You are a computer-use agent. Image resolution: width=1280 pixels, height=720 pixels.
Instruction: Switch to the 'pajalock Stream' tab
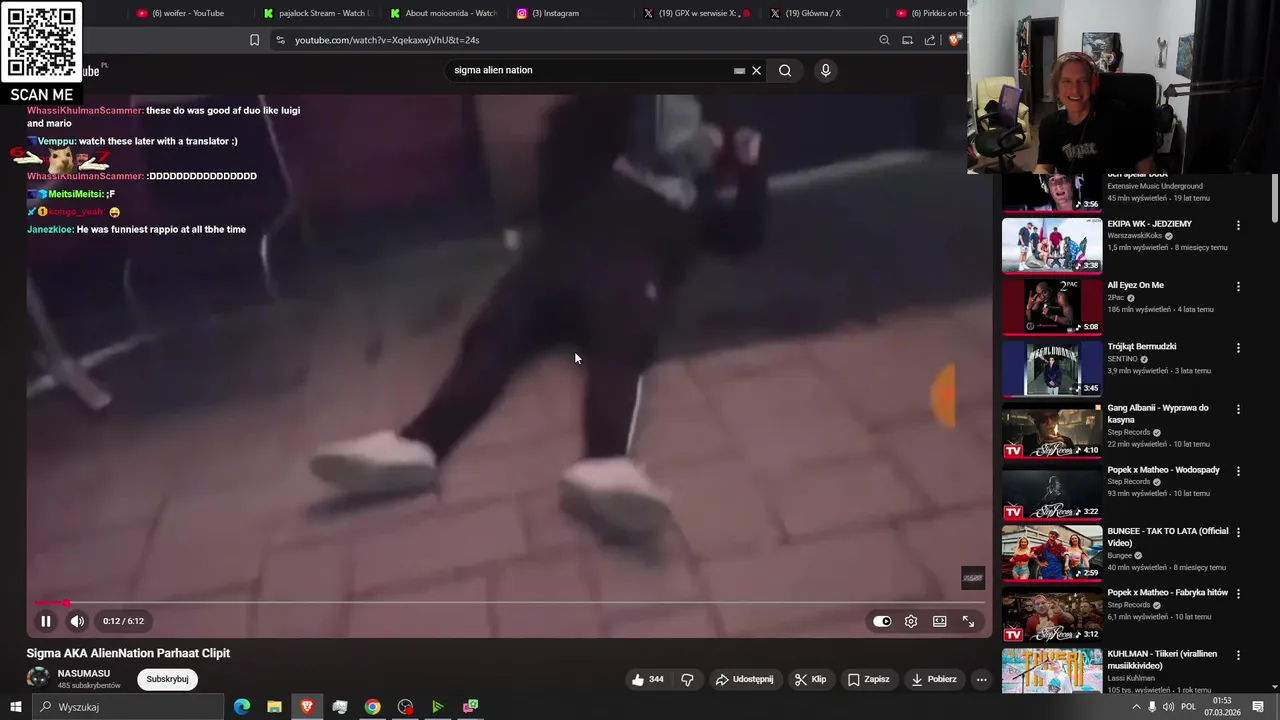(x=317, y=13)
